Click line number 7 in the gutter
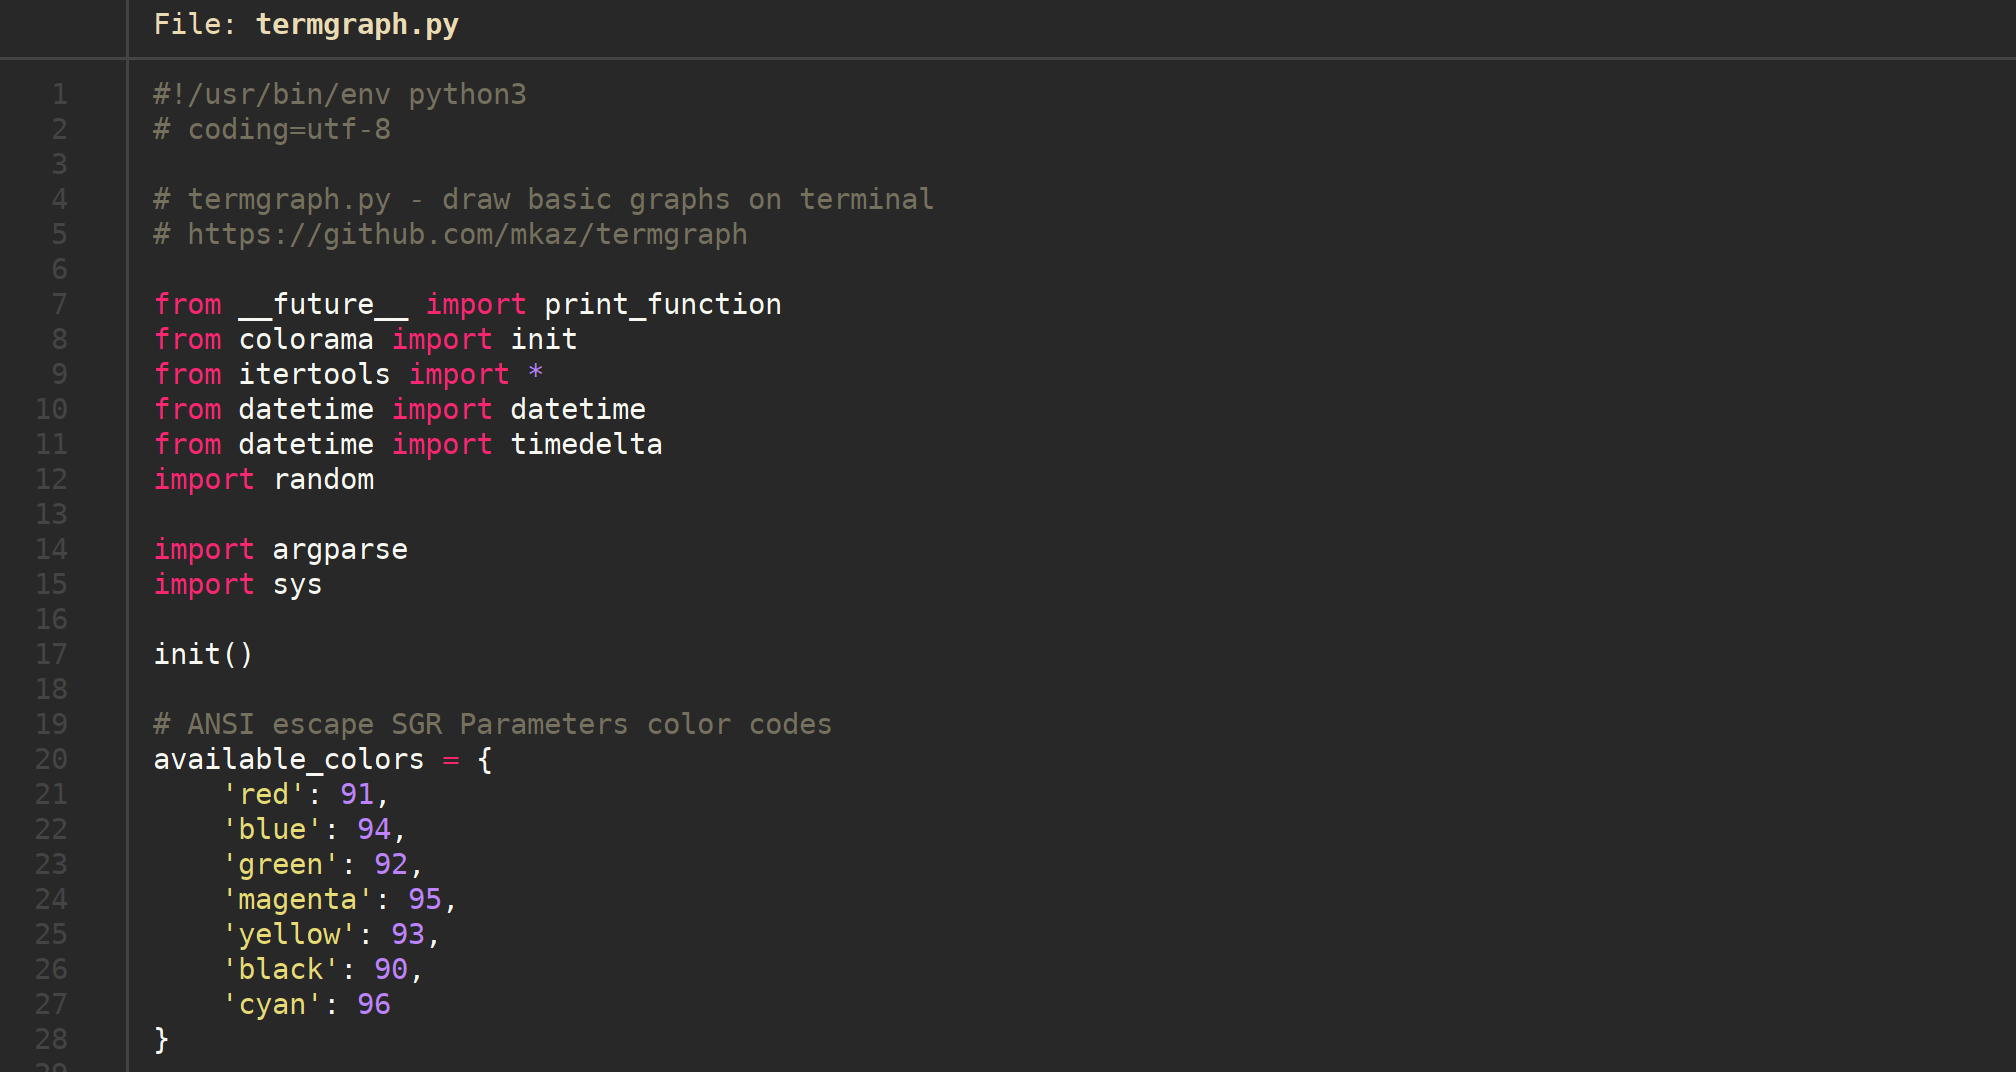This screenshot has width=2016, height=1072. [59, 304]
